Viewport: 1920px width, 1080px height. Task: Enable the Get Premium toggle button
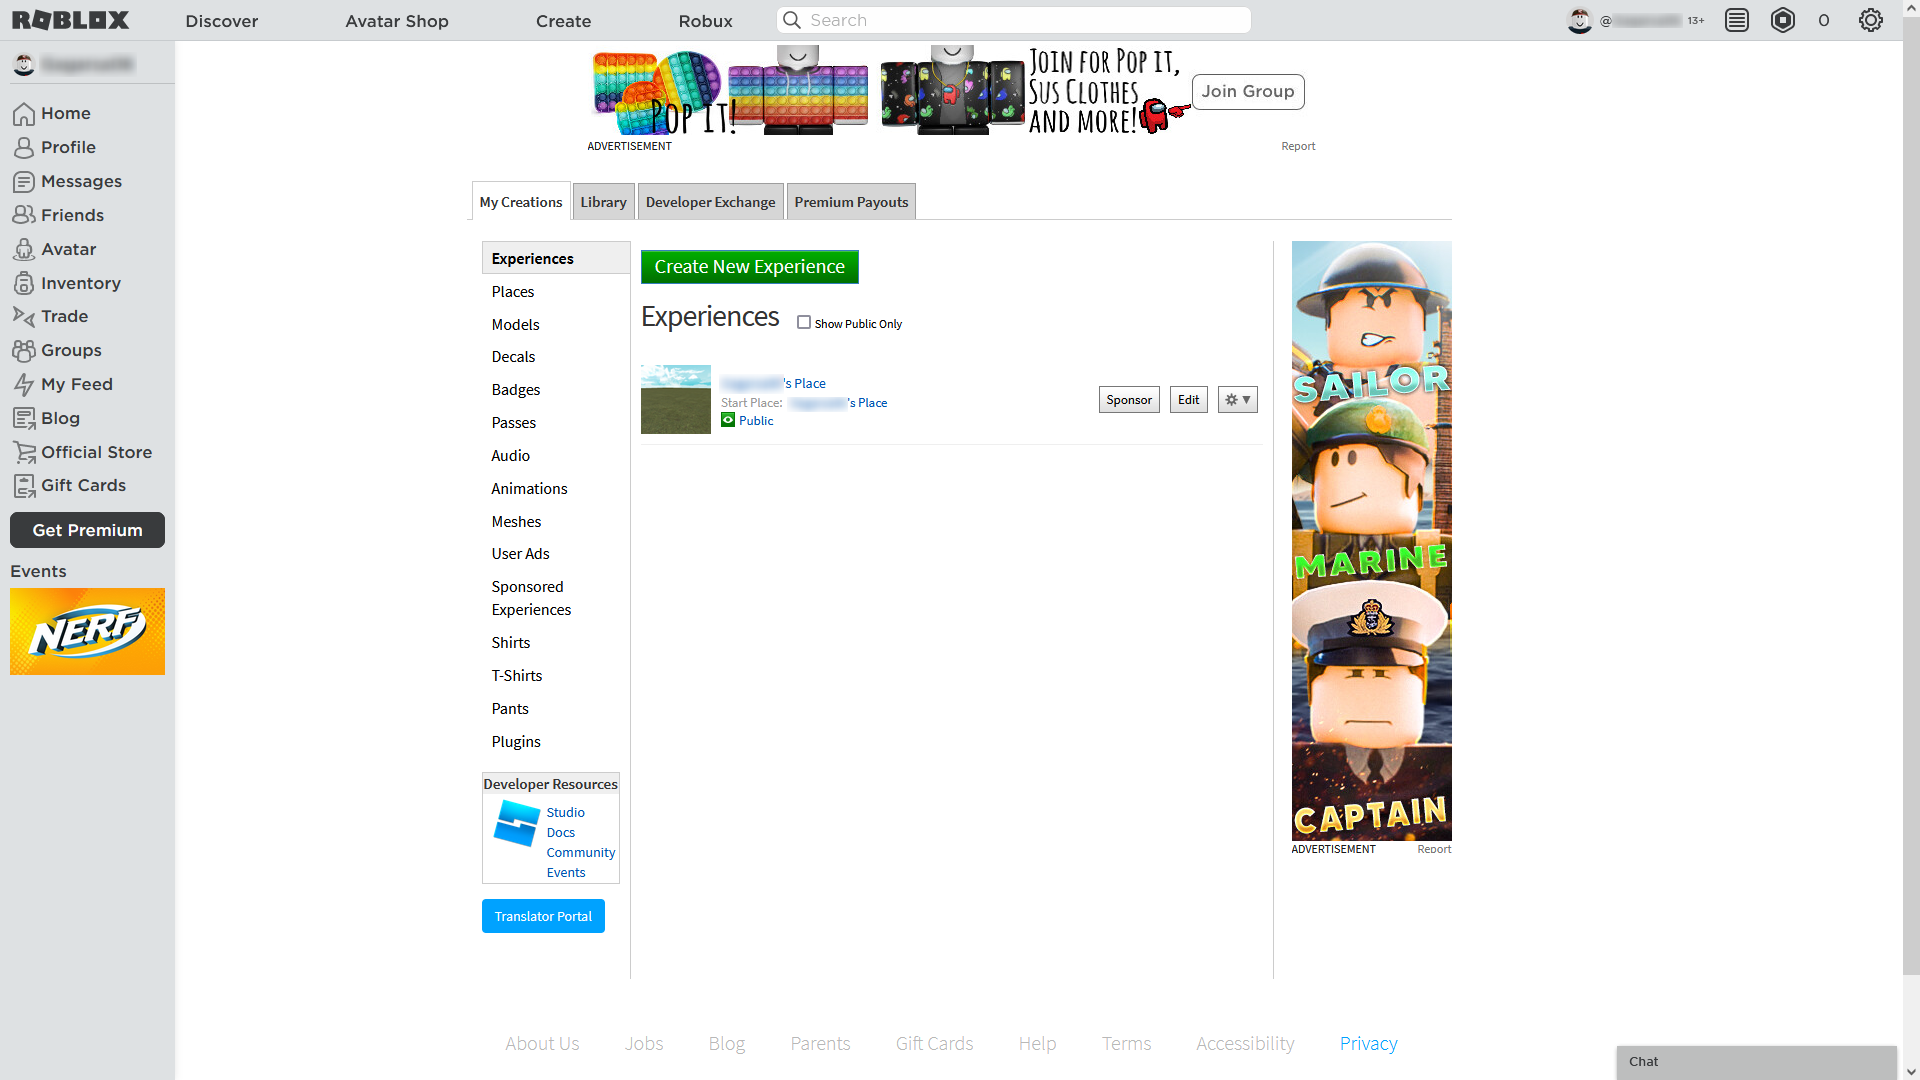[x=87, y=530]
